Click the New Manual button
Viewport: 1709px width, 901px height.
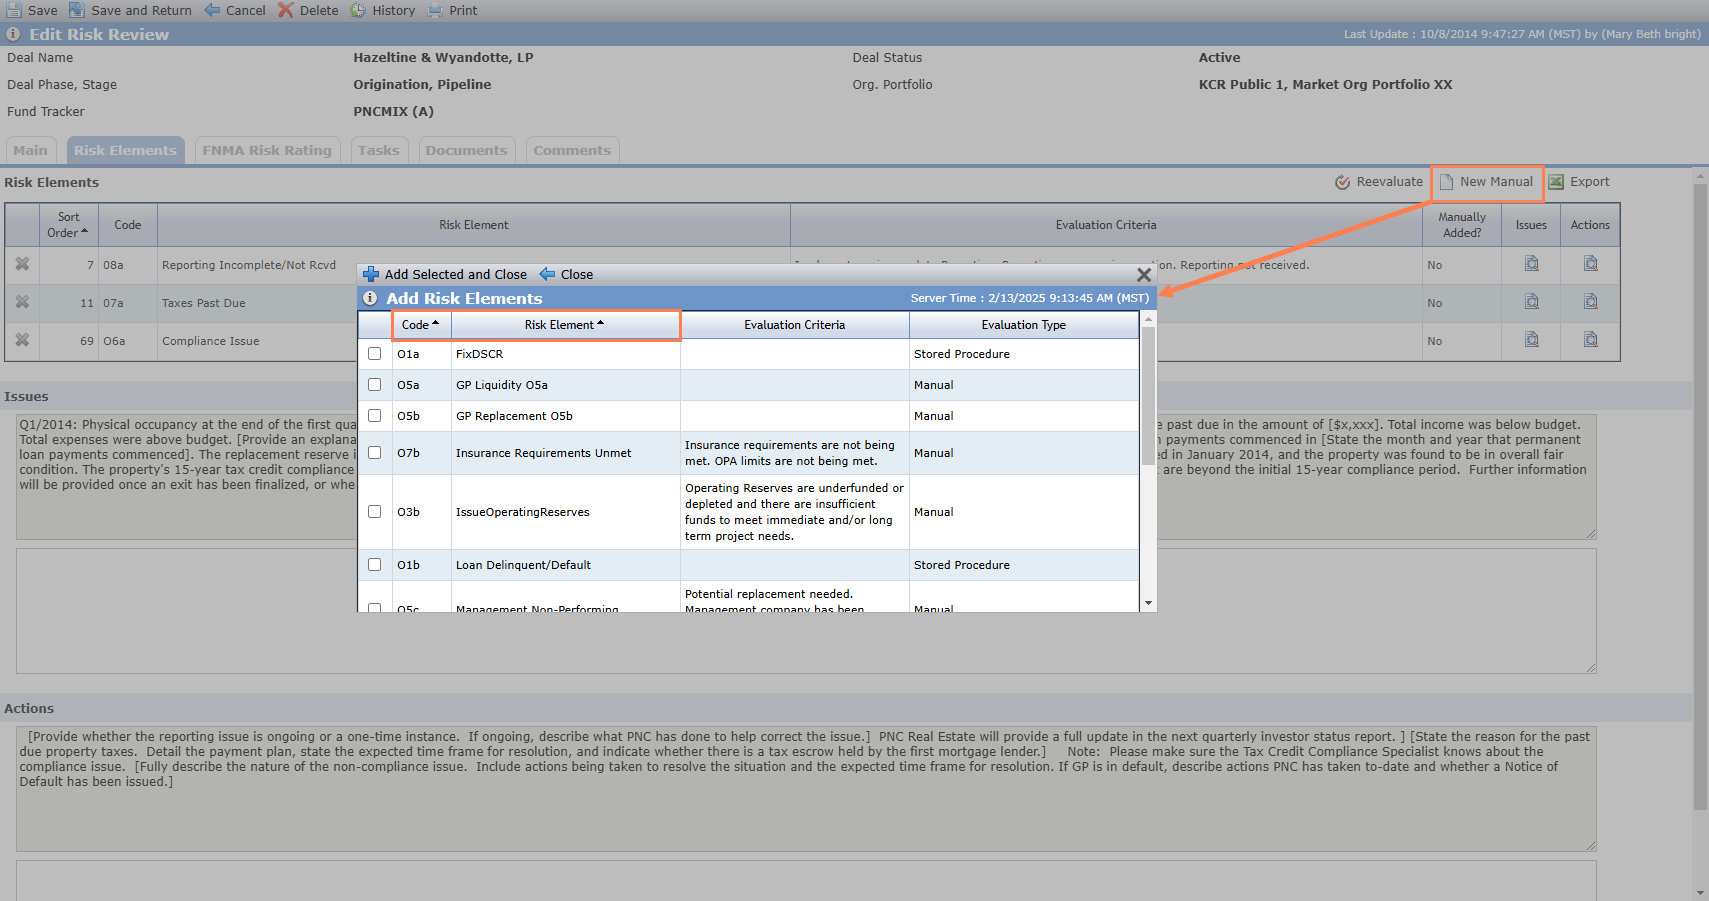1486,182
